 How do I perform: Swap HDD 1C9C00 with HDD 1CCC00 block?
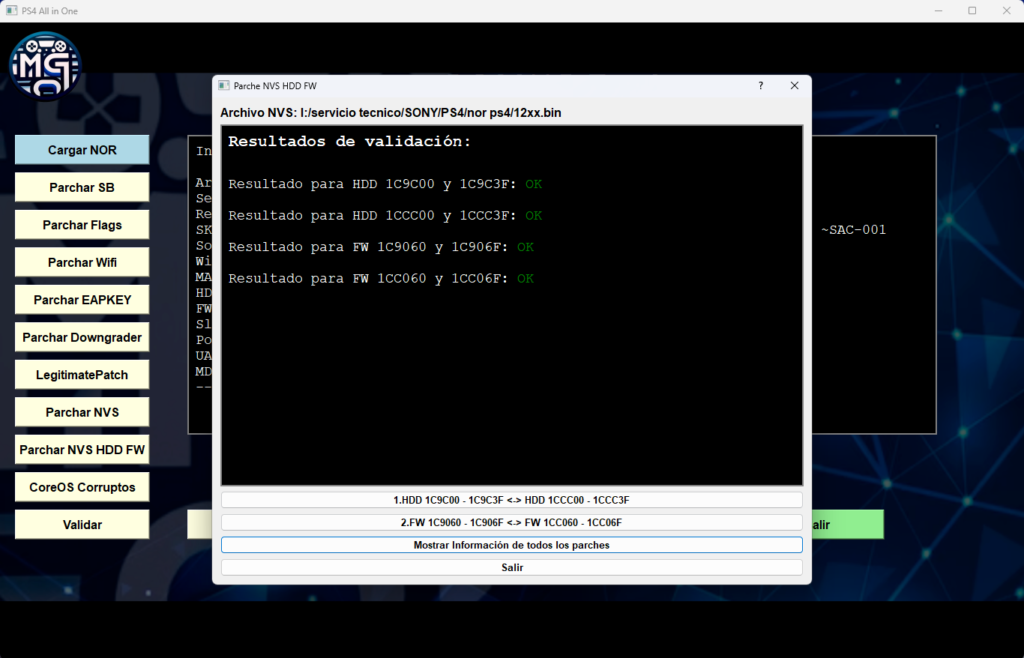coord(511,500)
